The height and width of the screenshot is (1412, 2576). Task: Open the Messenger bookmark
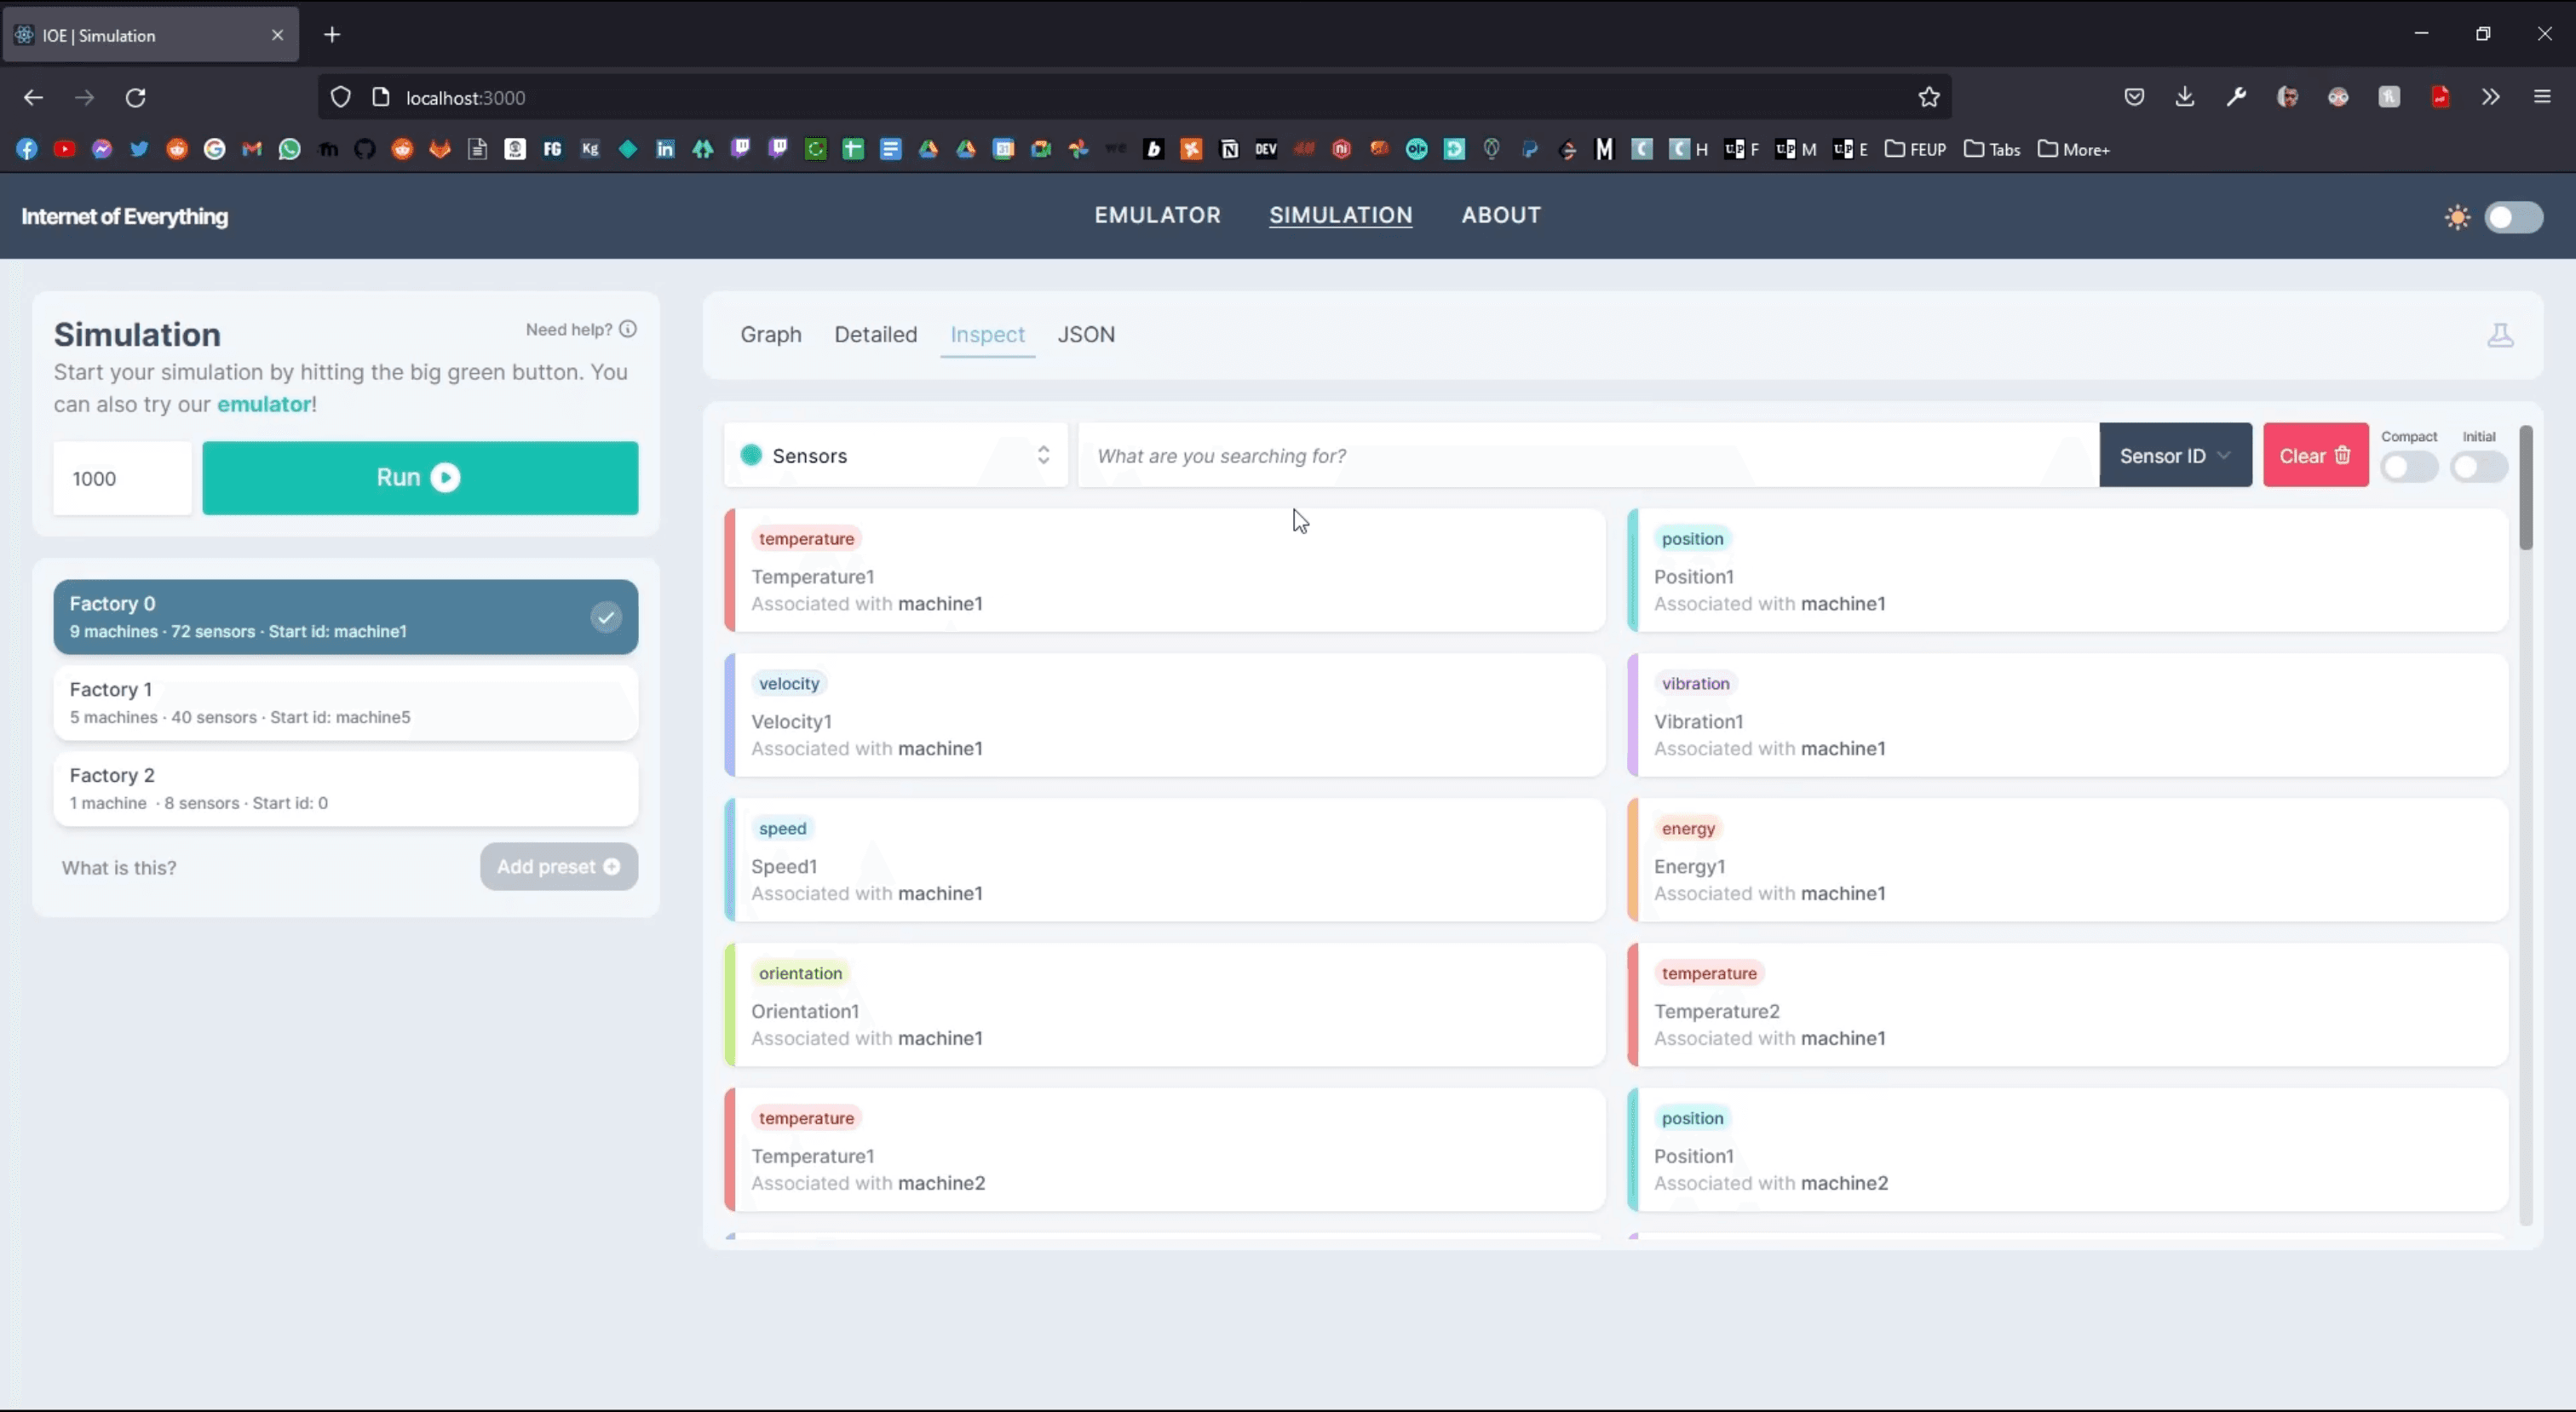pos(102,149)
